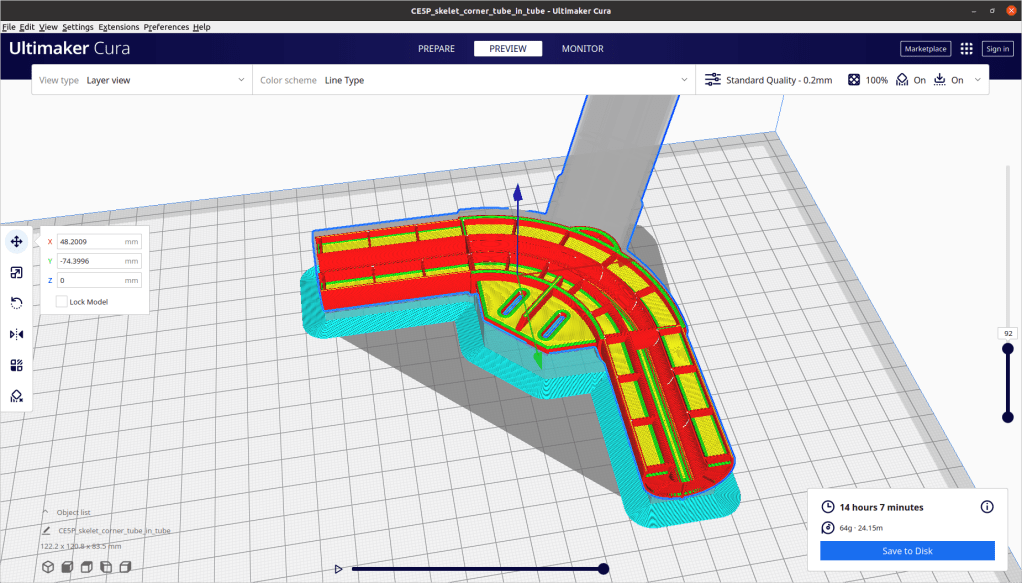Open Per Model Settings tool
The width and height of the screenshot is (1022, 583).
click(16, 365)
